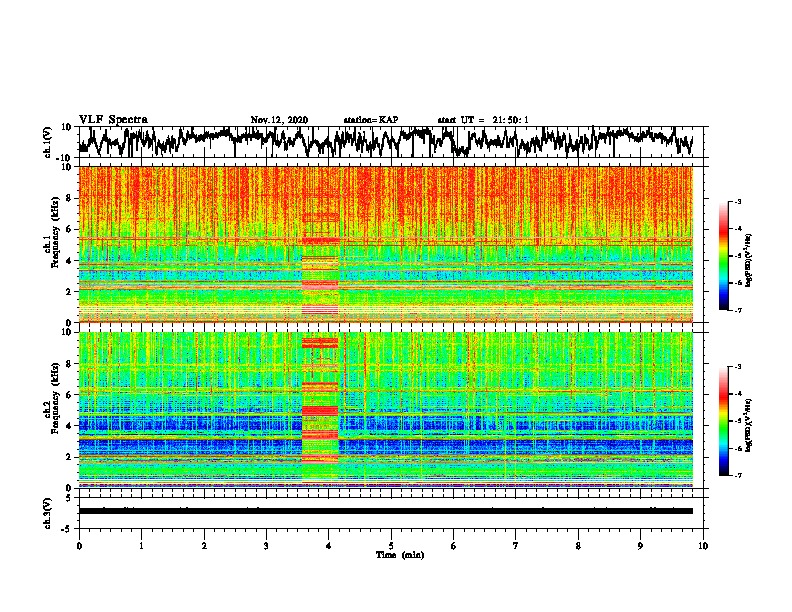Click time tick label "7" on x-axis
The height and width of the screenshot is (612, 792).
516,546
